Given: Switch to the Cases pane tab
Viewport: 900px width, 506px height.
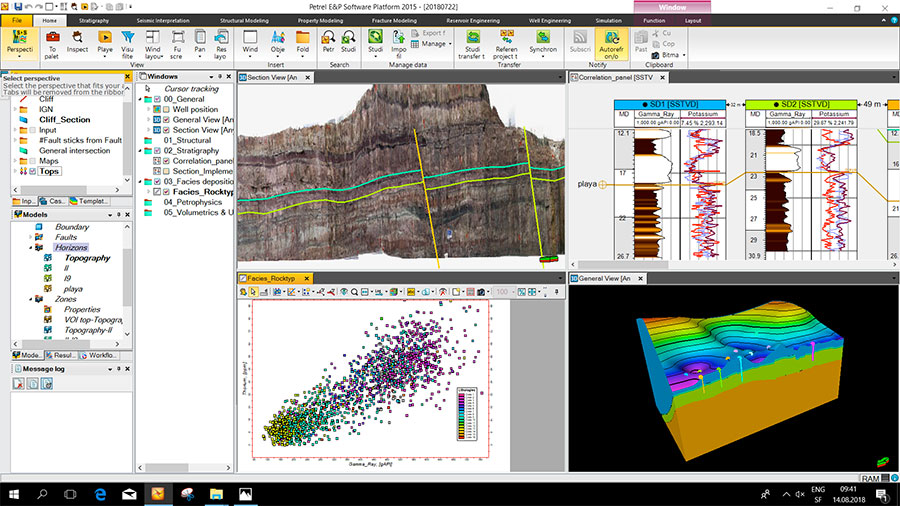Looking at the screenshot, I should 52,201.
